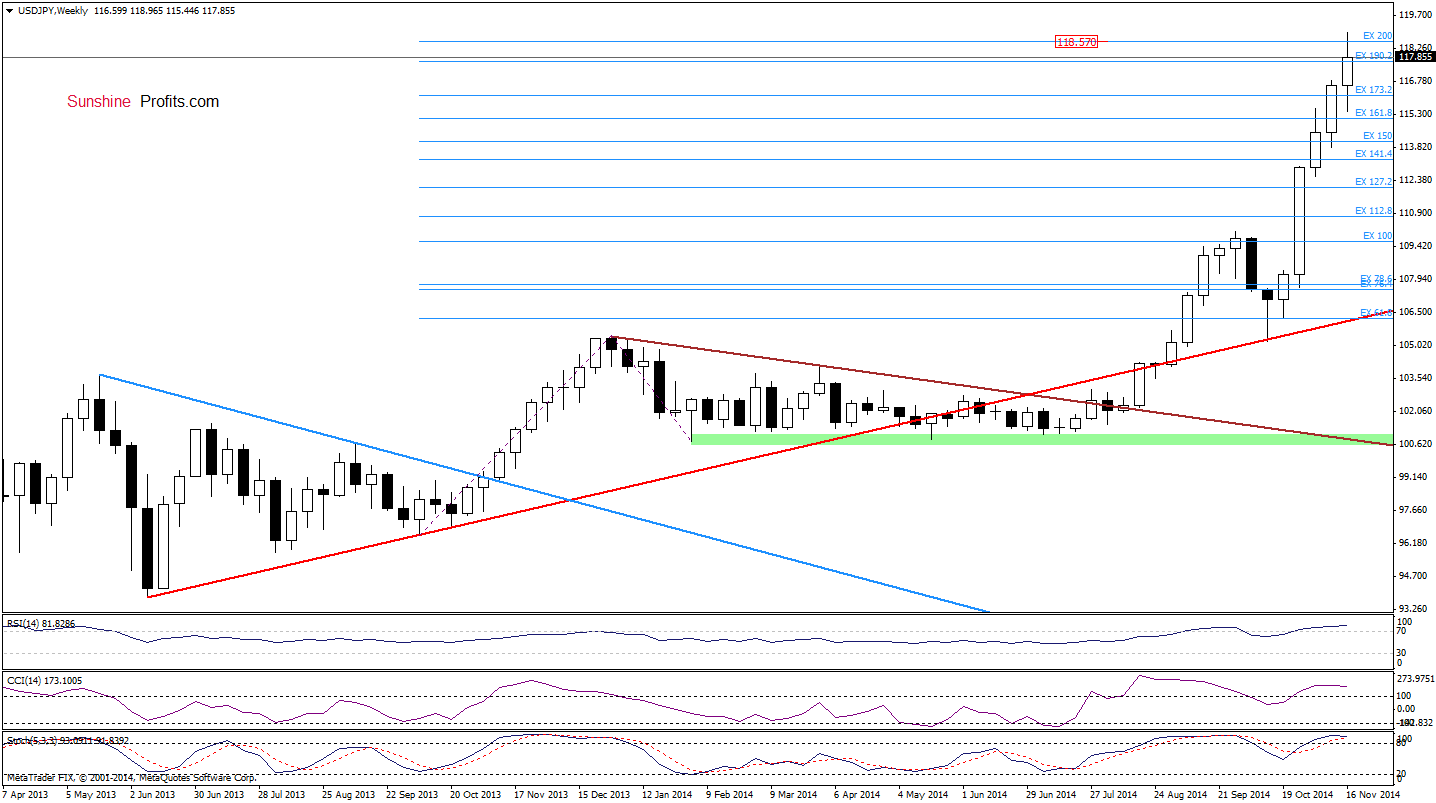1436x803 pixels.
Task: Click the Stoch(5,3,3) indicator label
Action: (x=68, y=740)
